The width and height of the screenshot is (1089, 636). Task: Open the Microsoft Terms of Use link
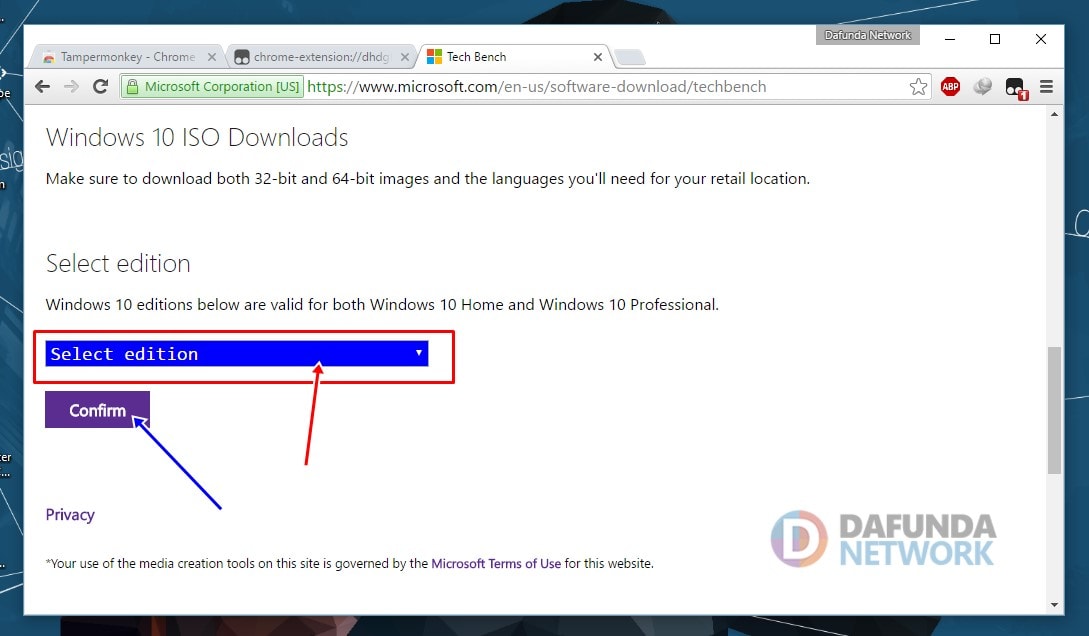496,564
